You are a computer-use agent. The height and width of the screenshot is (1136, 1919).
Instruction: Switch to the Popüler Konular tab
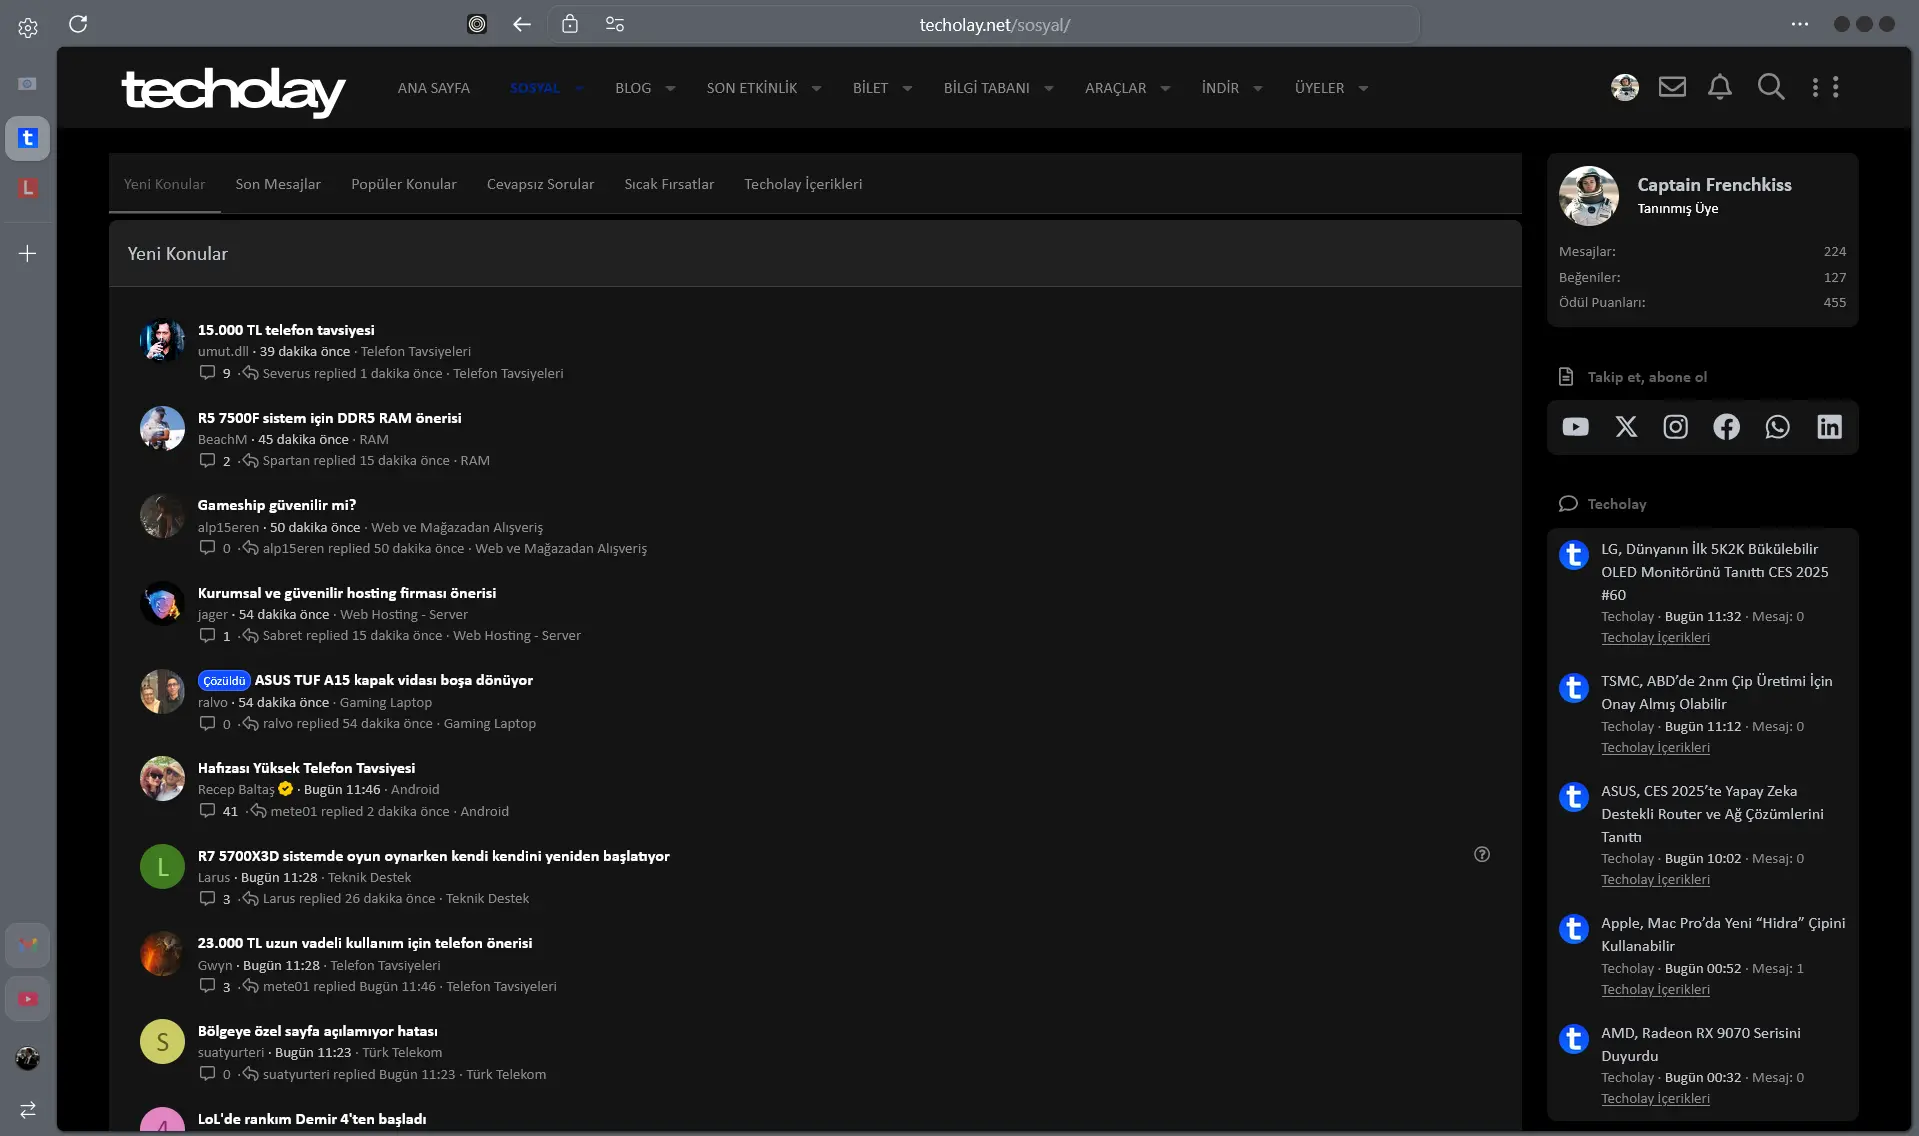coord(404,184)
